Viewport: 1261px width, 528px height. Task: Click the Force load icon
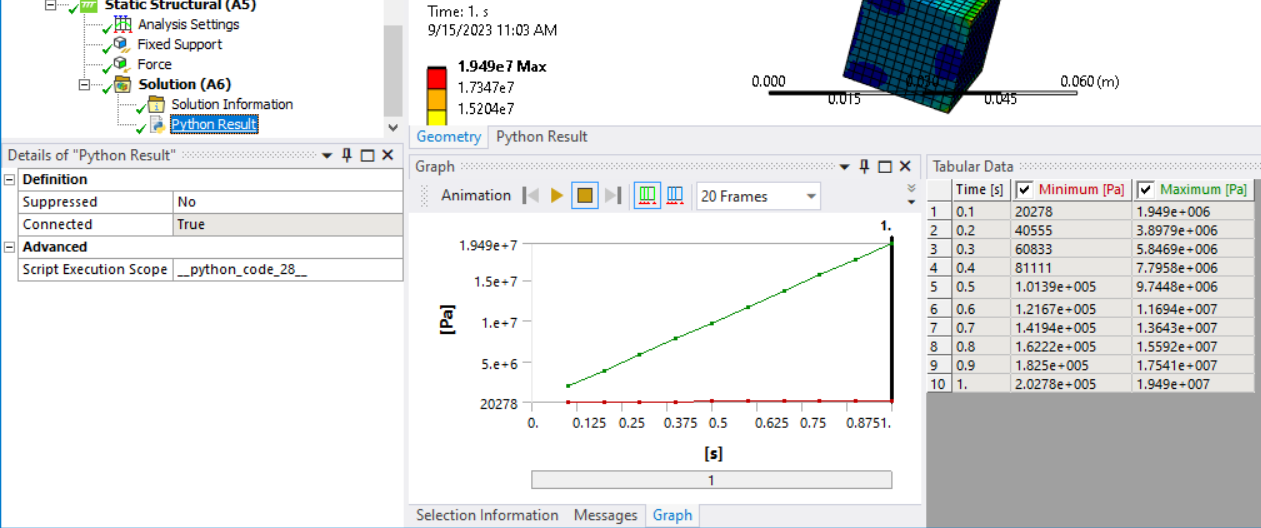121,64
